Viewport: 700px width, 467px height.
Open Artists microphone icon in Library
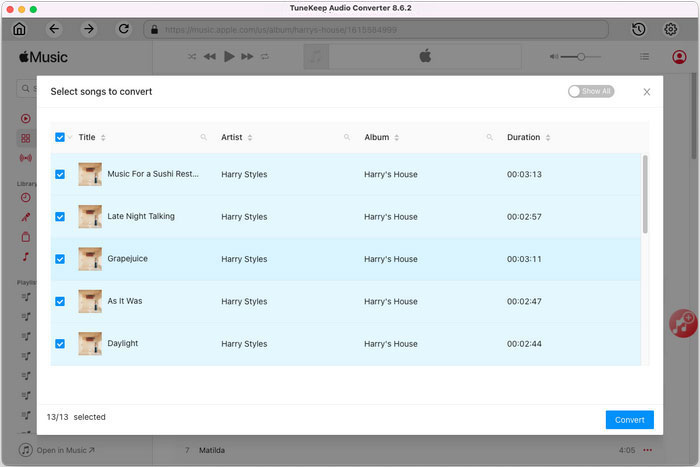pos(26,217)
